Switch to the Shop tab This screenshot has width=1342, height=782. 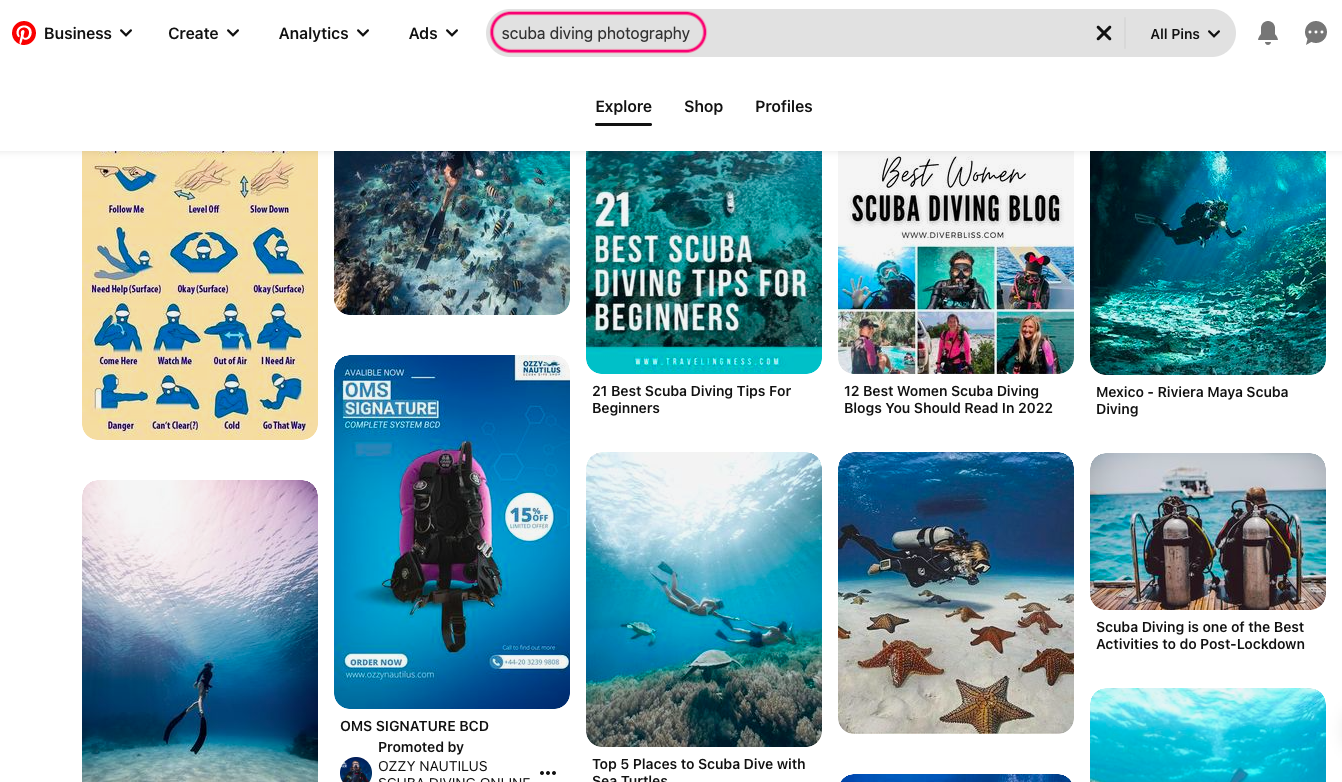click(703, 106)
